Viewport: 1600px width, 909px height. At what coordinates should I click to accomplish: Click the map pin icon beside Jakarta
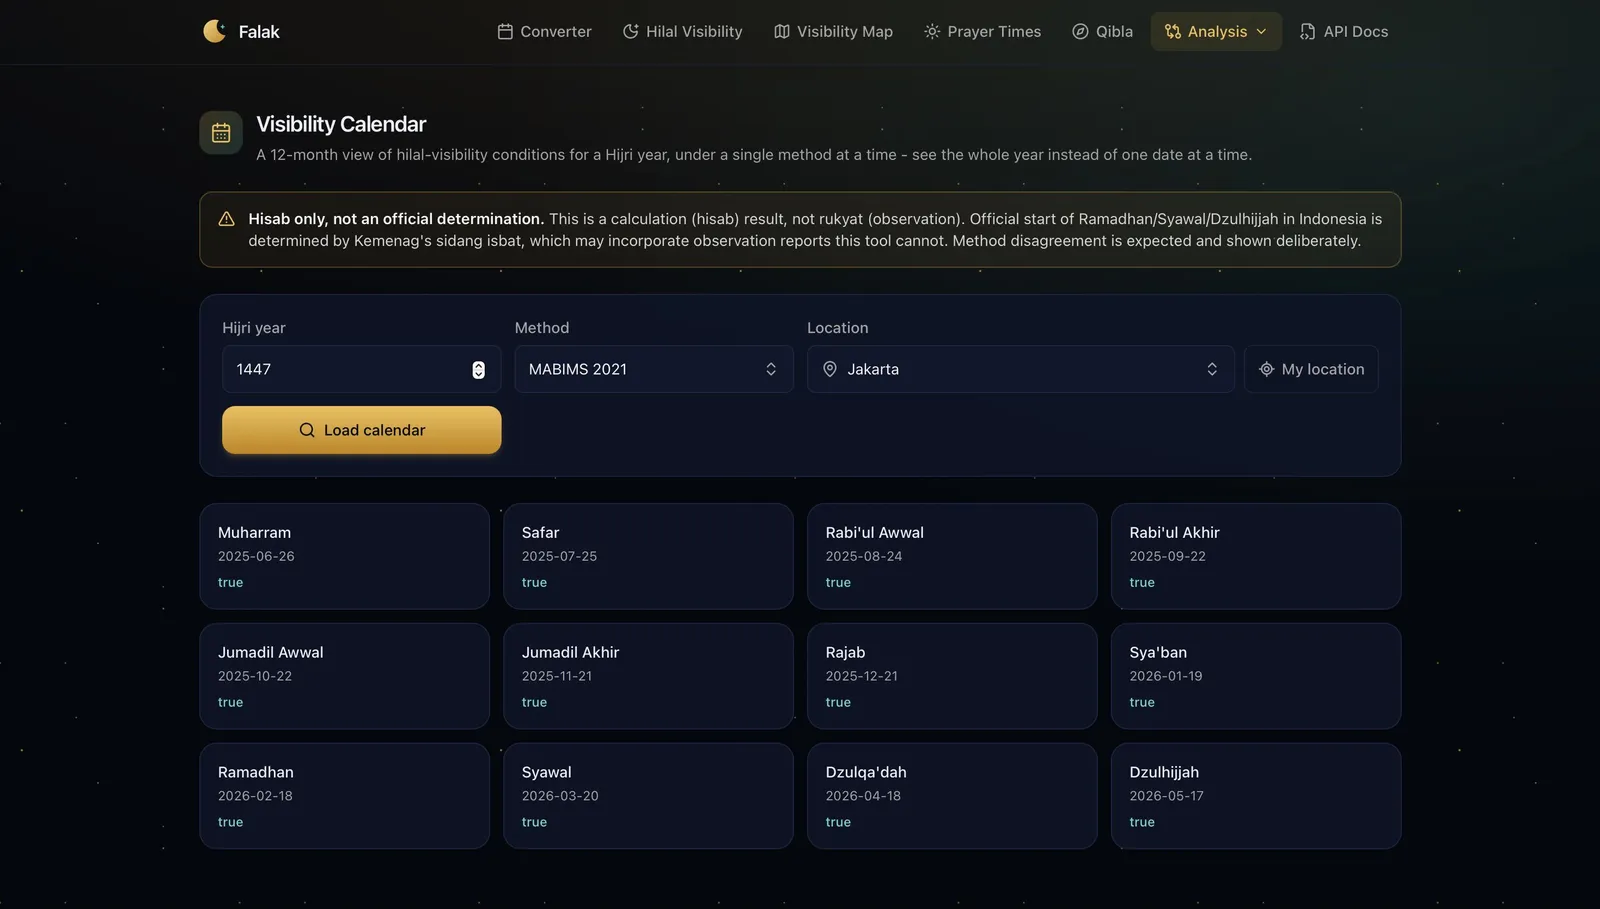coord(830,369)
